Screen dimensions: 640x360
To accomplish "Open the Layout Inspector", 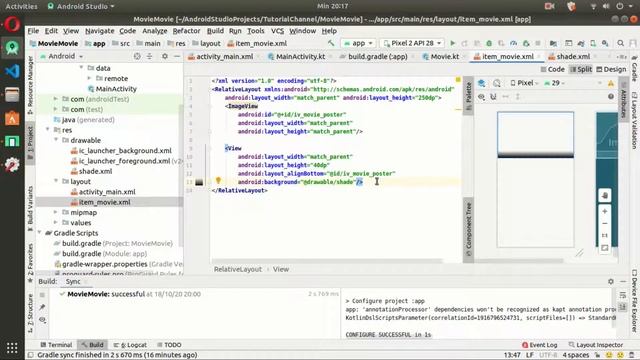I will (x=596, y=345).
